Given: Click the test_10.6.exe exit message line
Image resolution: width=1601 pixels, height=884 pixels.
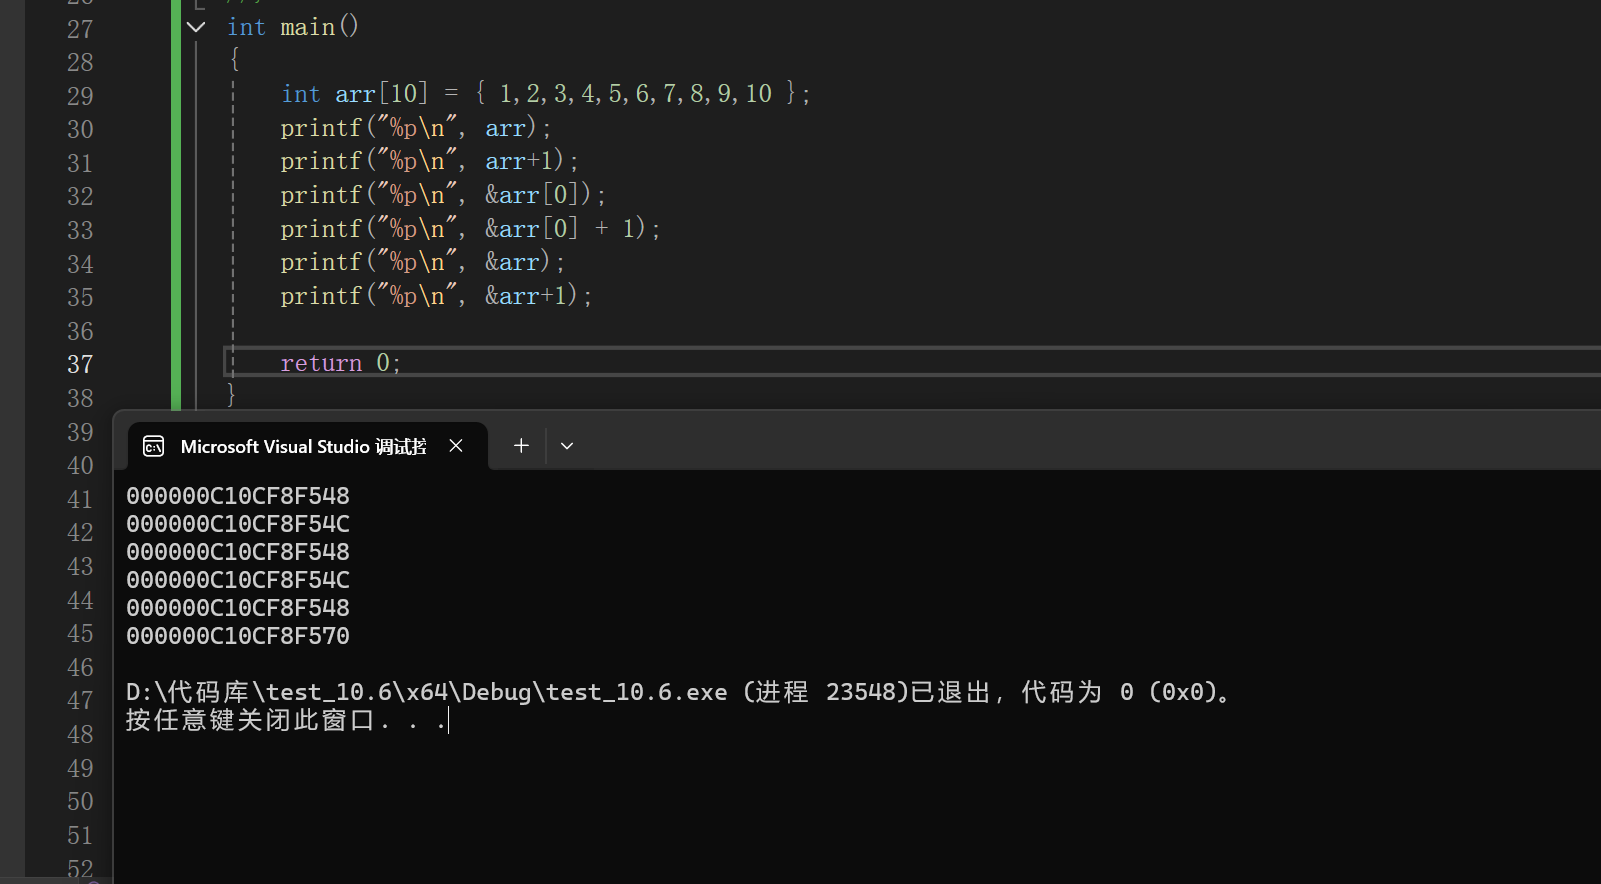Looking at the screenshot, I should [x=680, y=692].
